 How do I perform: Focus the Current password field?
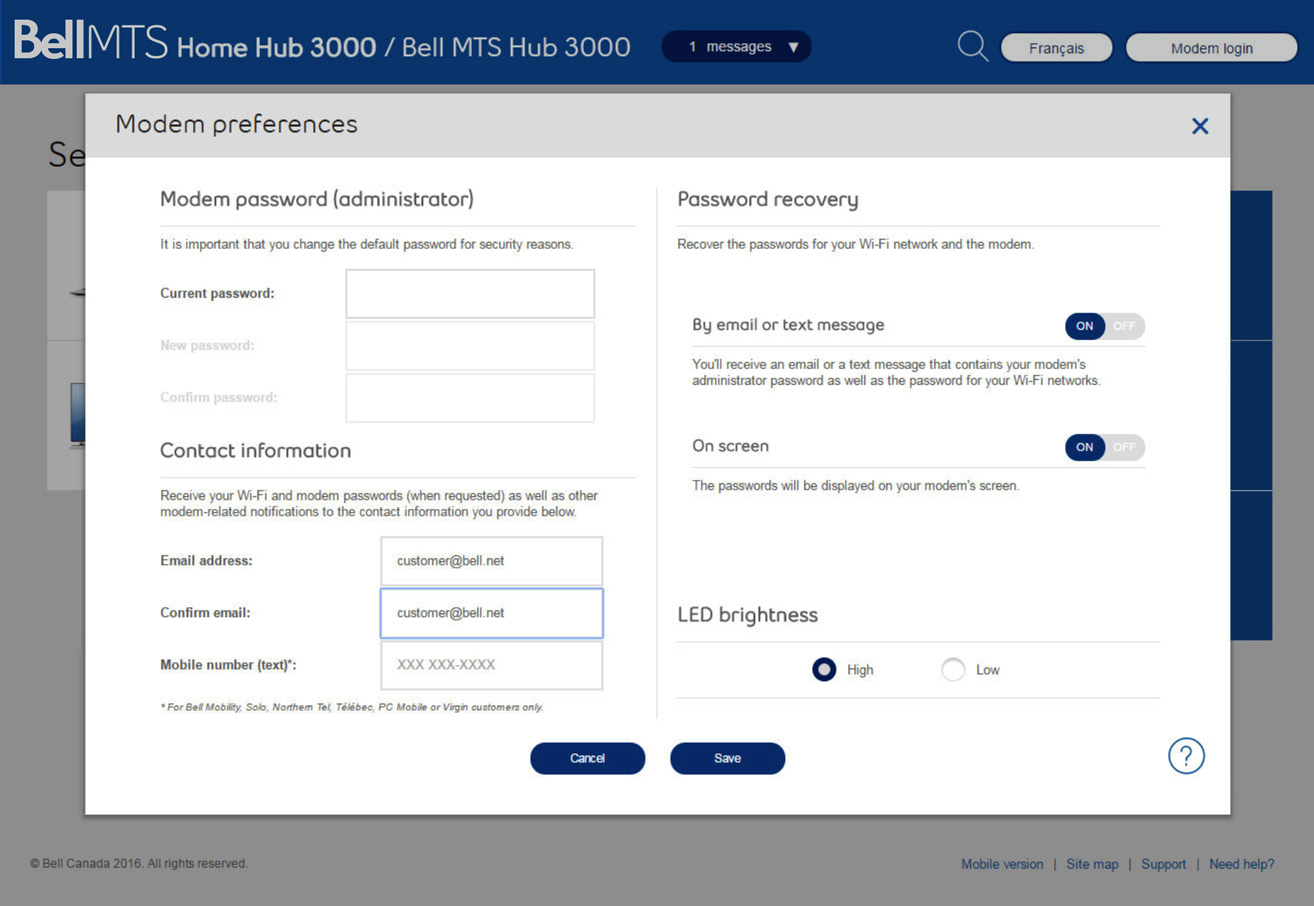point(470,294)
